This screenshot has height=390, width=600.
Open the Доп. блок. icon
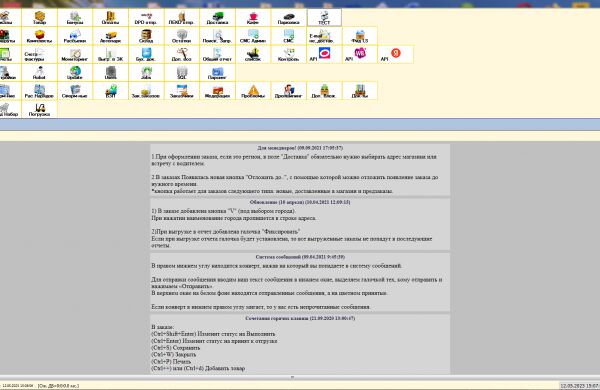324,91
